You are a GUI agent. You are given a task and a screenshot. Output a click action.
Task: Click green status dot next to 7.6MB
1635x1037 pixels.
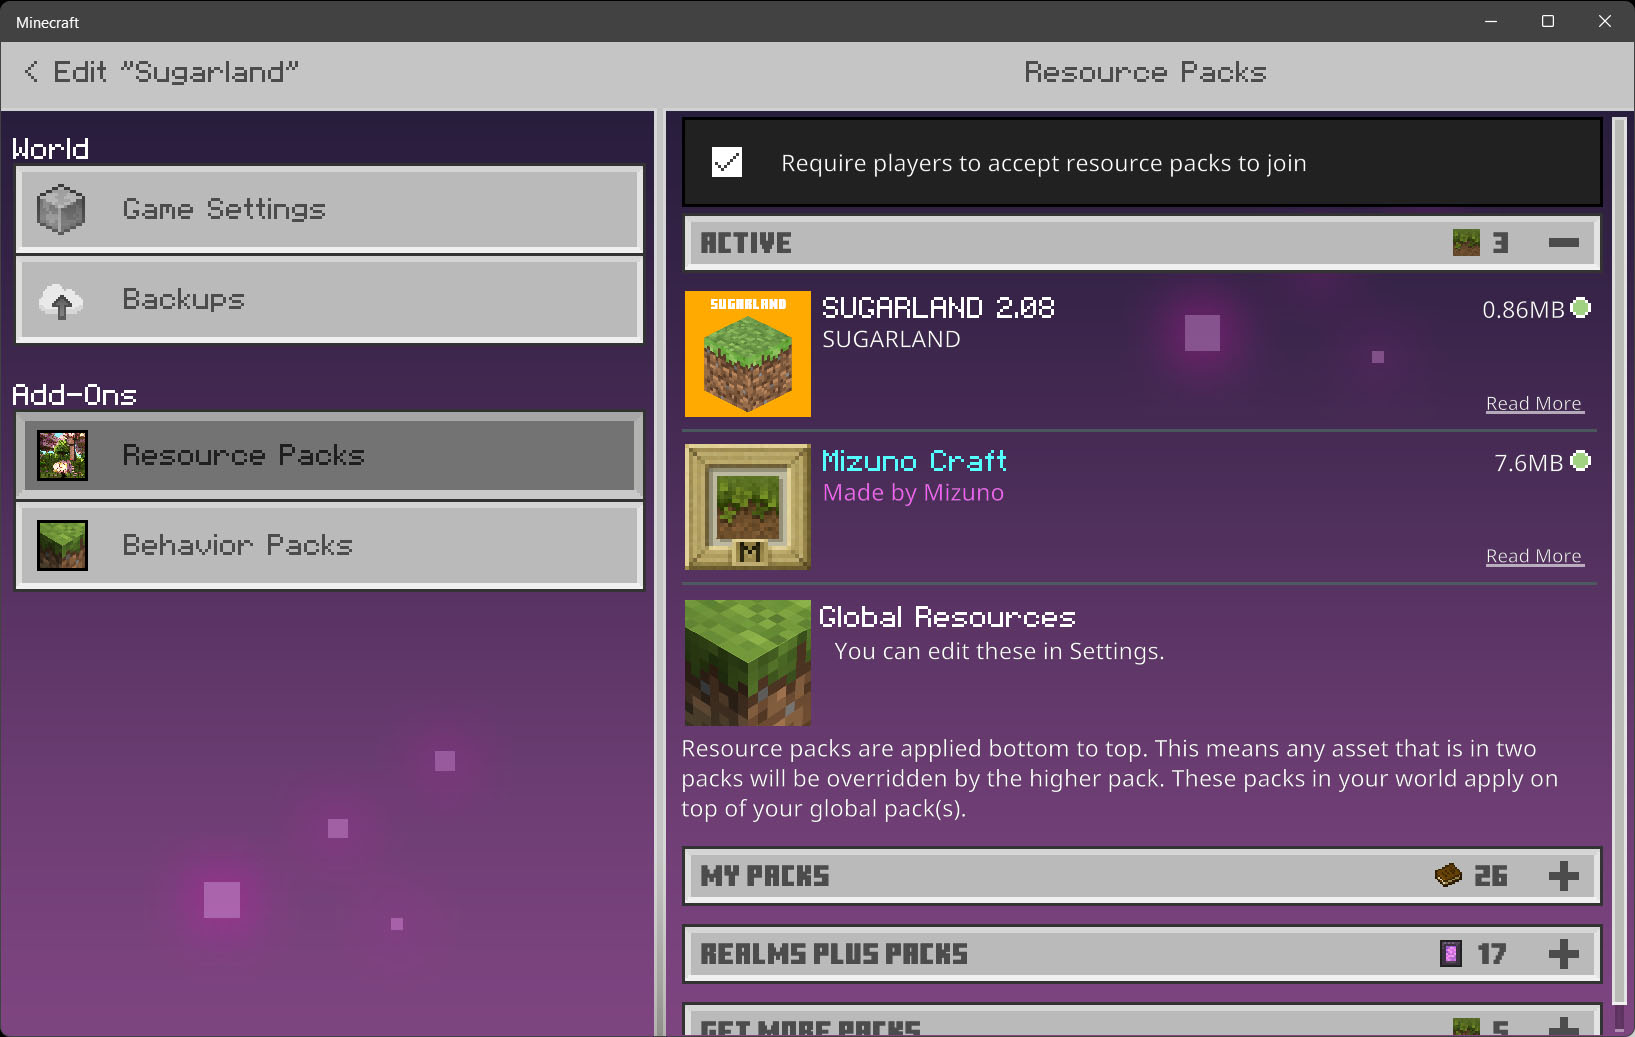pyautogui.click(x=1581, y=461)
